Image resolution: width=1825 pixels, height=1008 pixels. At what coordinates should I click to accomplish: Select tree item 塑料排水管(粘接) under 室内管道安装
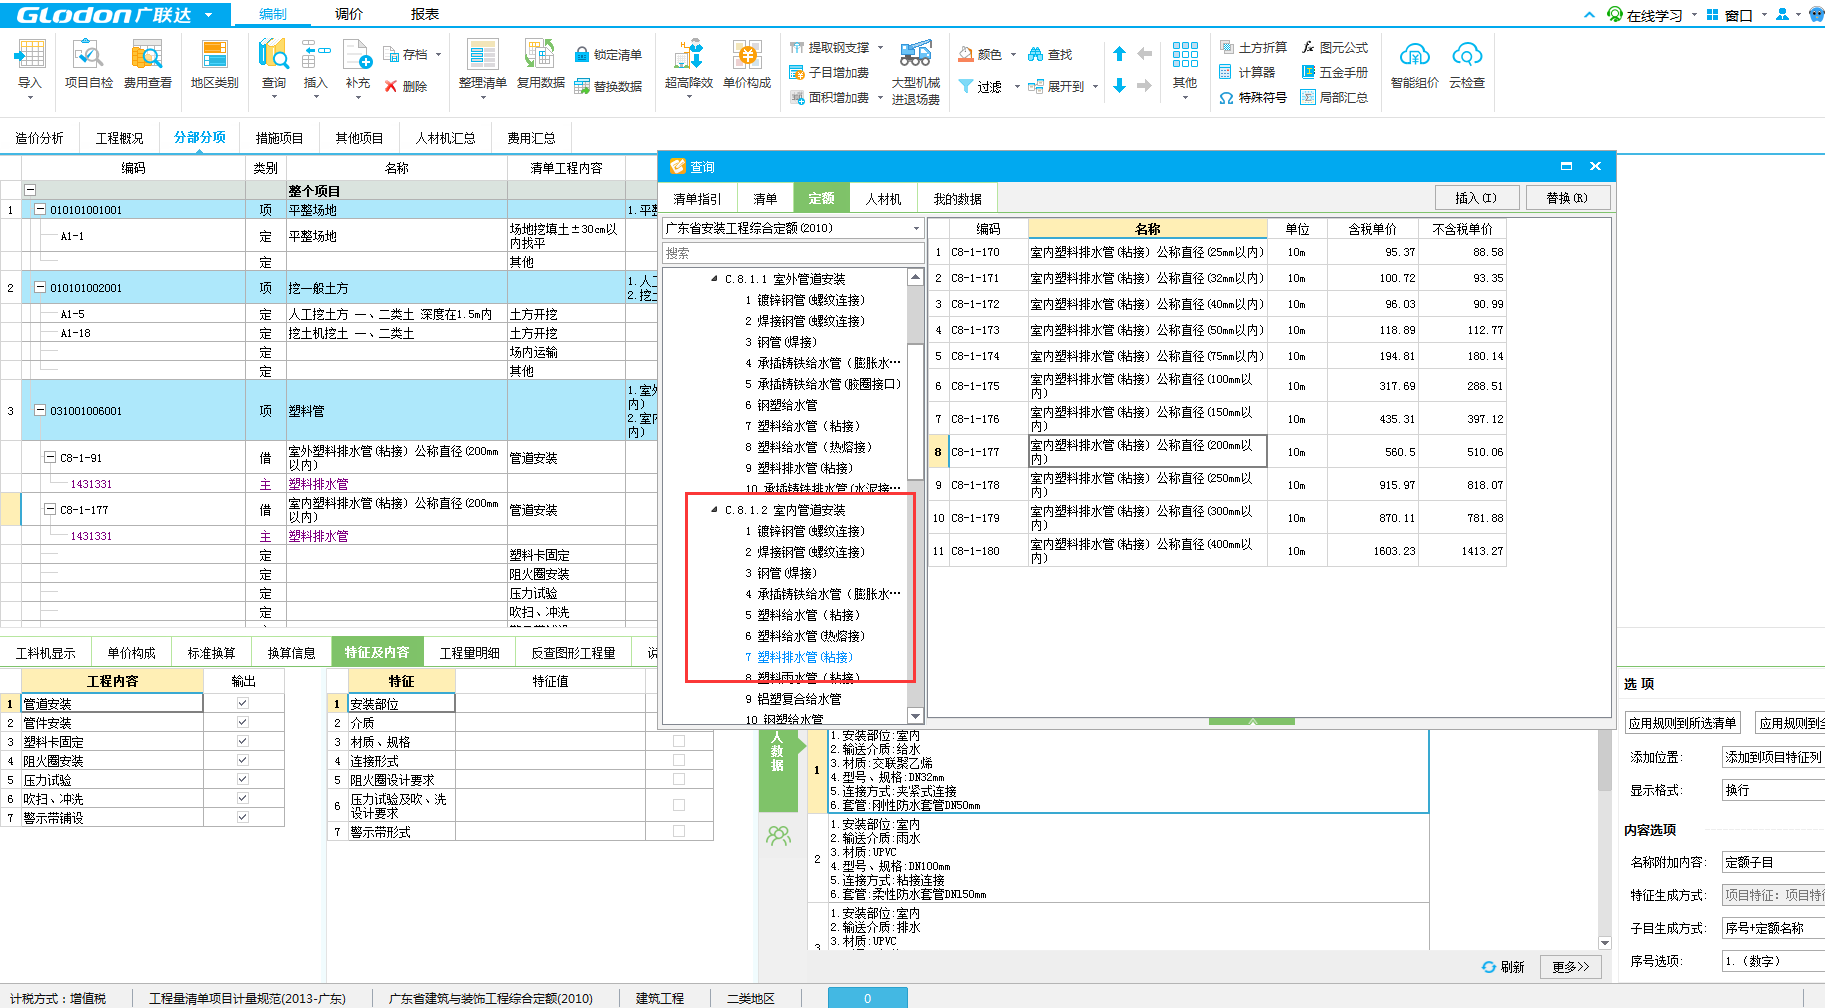(x=805, y=657)
